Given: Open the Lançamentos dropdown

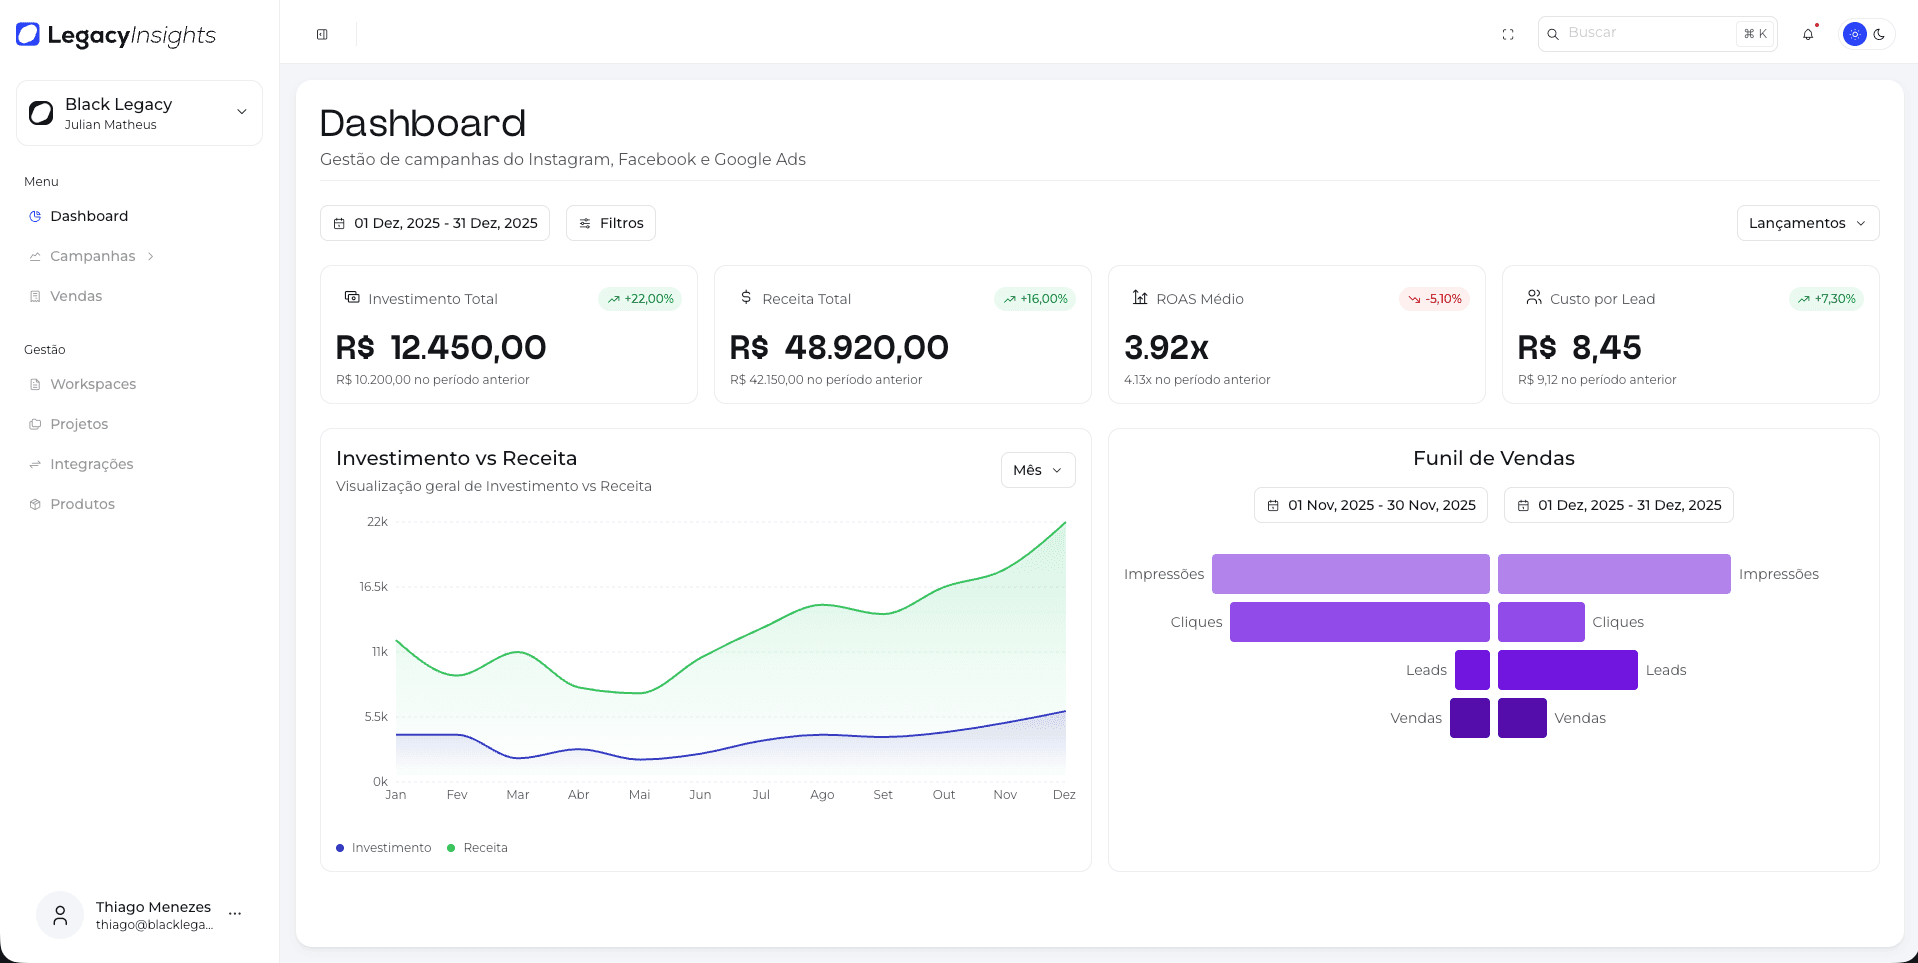Looking at the screenshot, I should point(1806,223).
